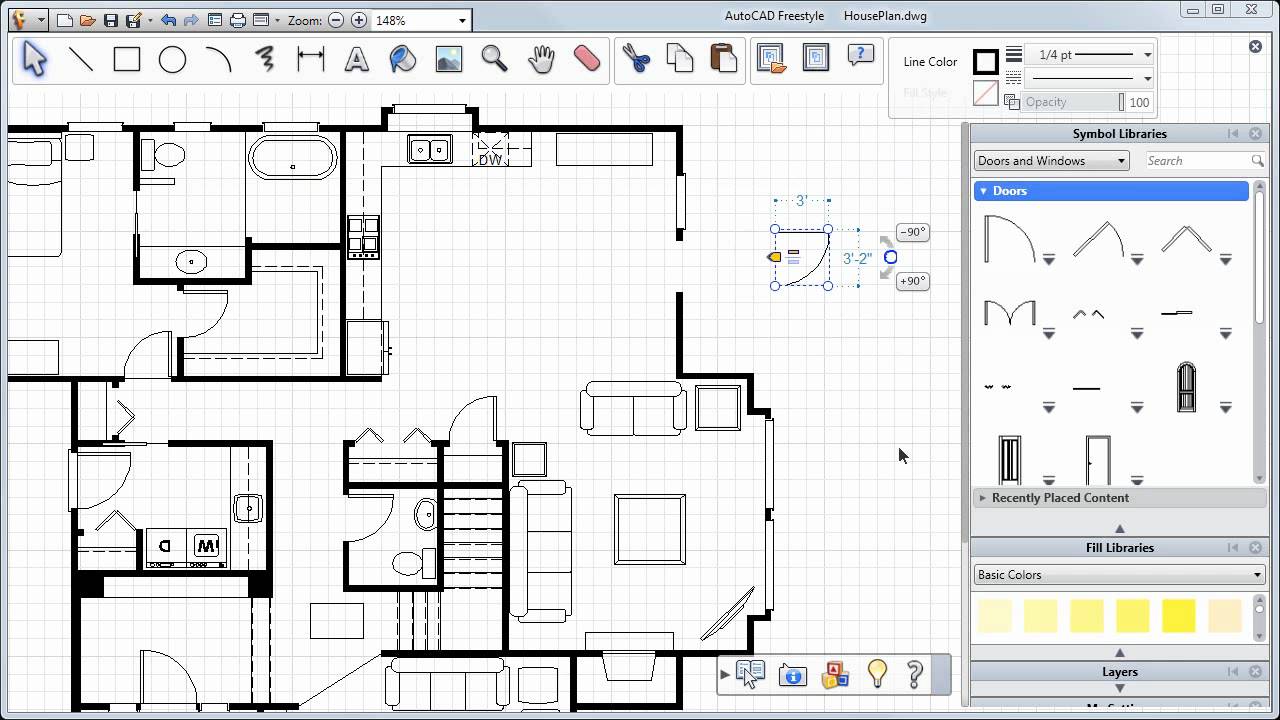Choose the Dimension tool

(x=310, y=59)
